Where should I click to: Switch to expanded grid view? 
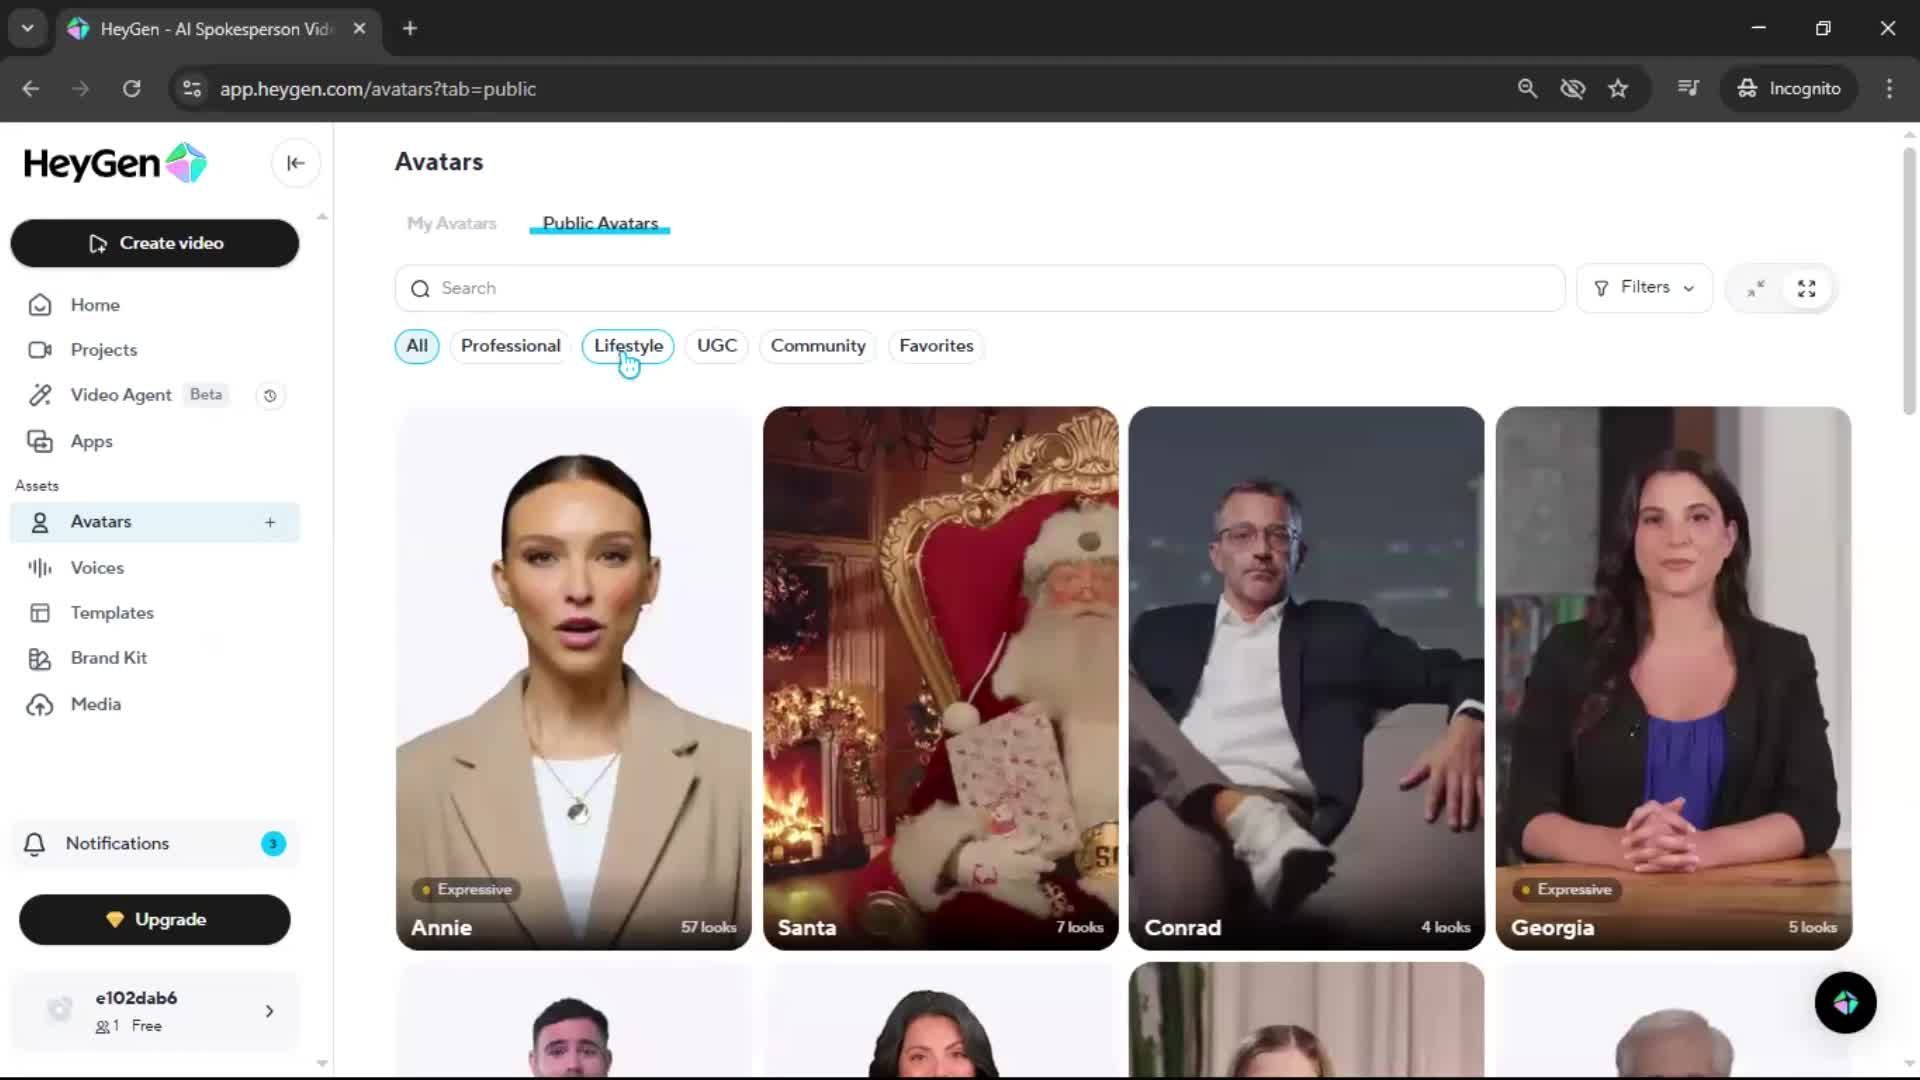click(1806, 288)
